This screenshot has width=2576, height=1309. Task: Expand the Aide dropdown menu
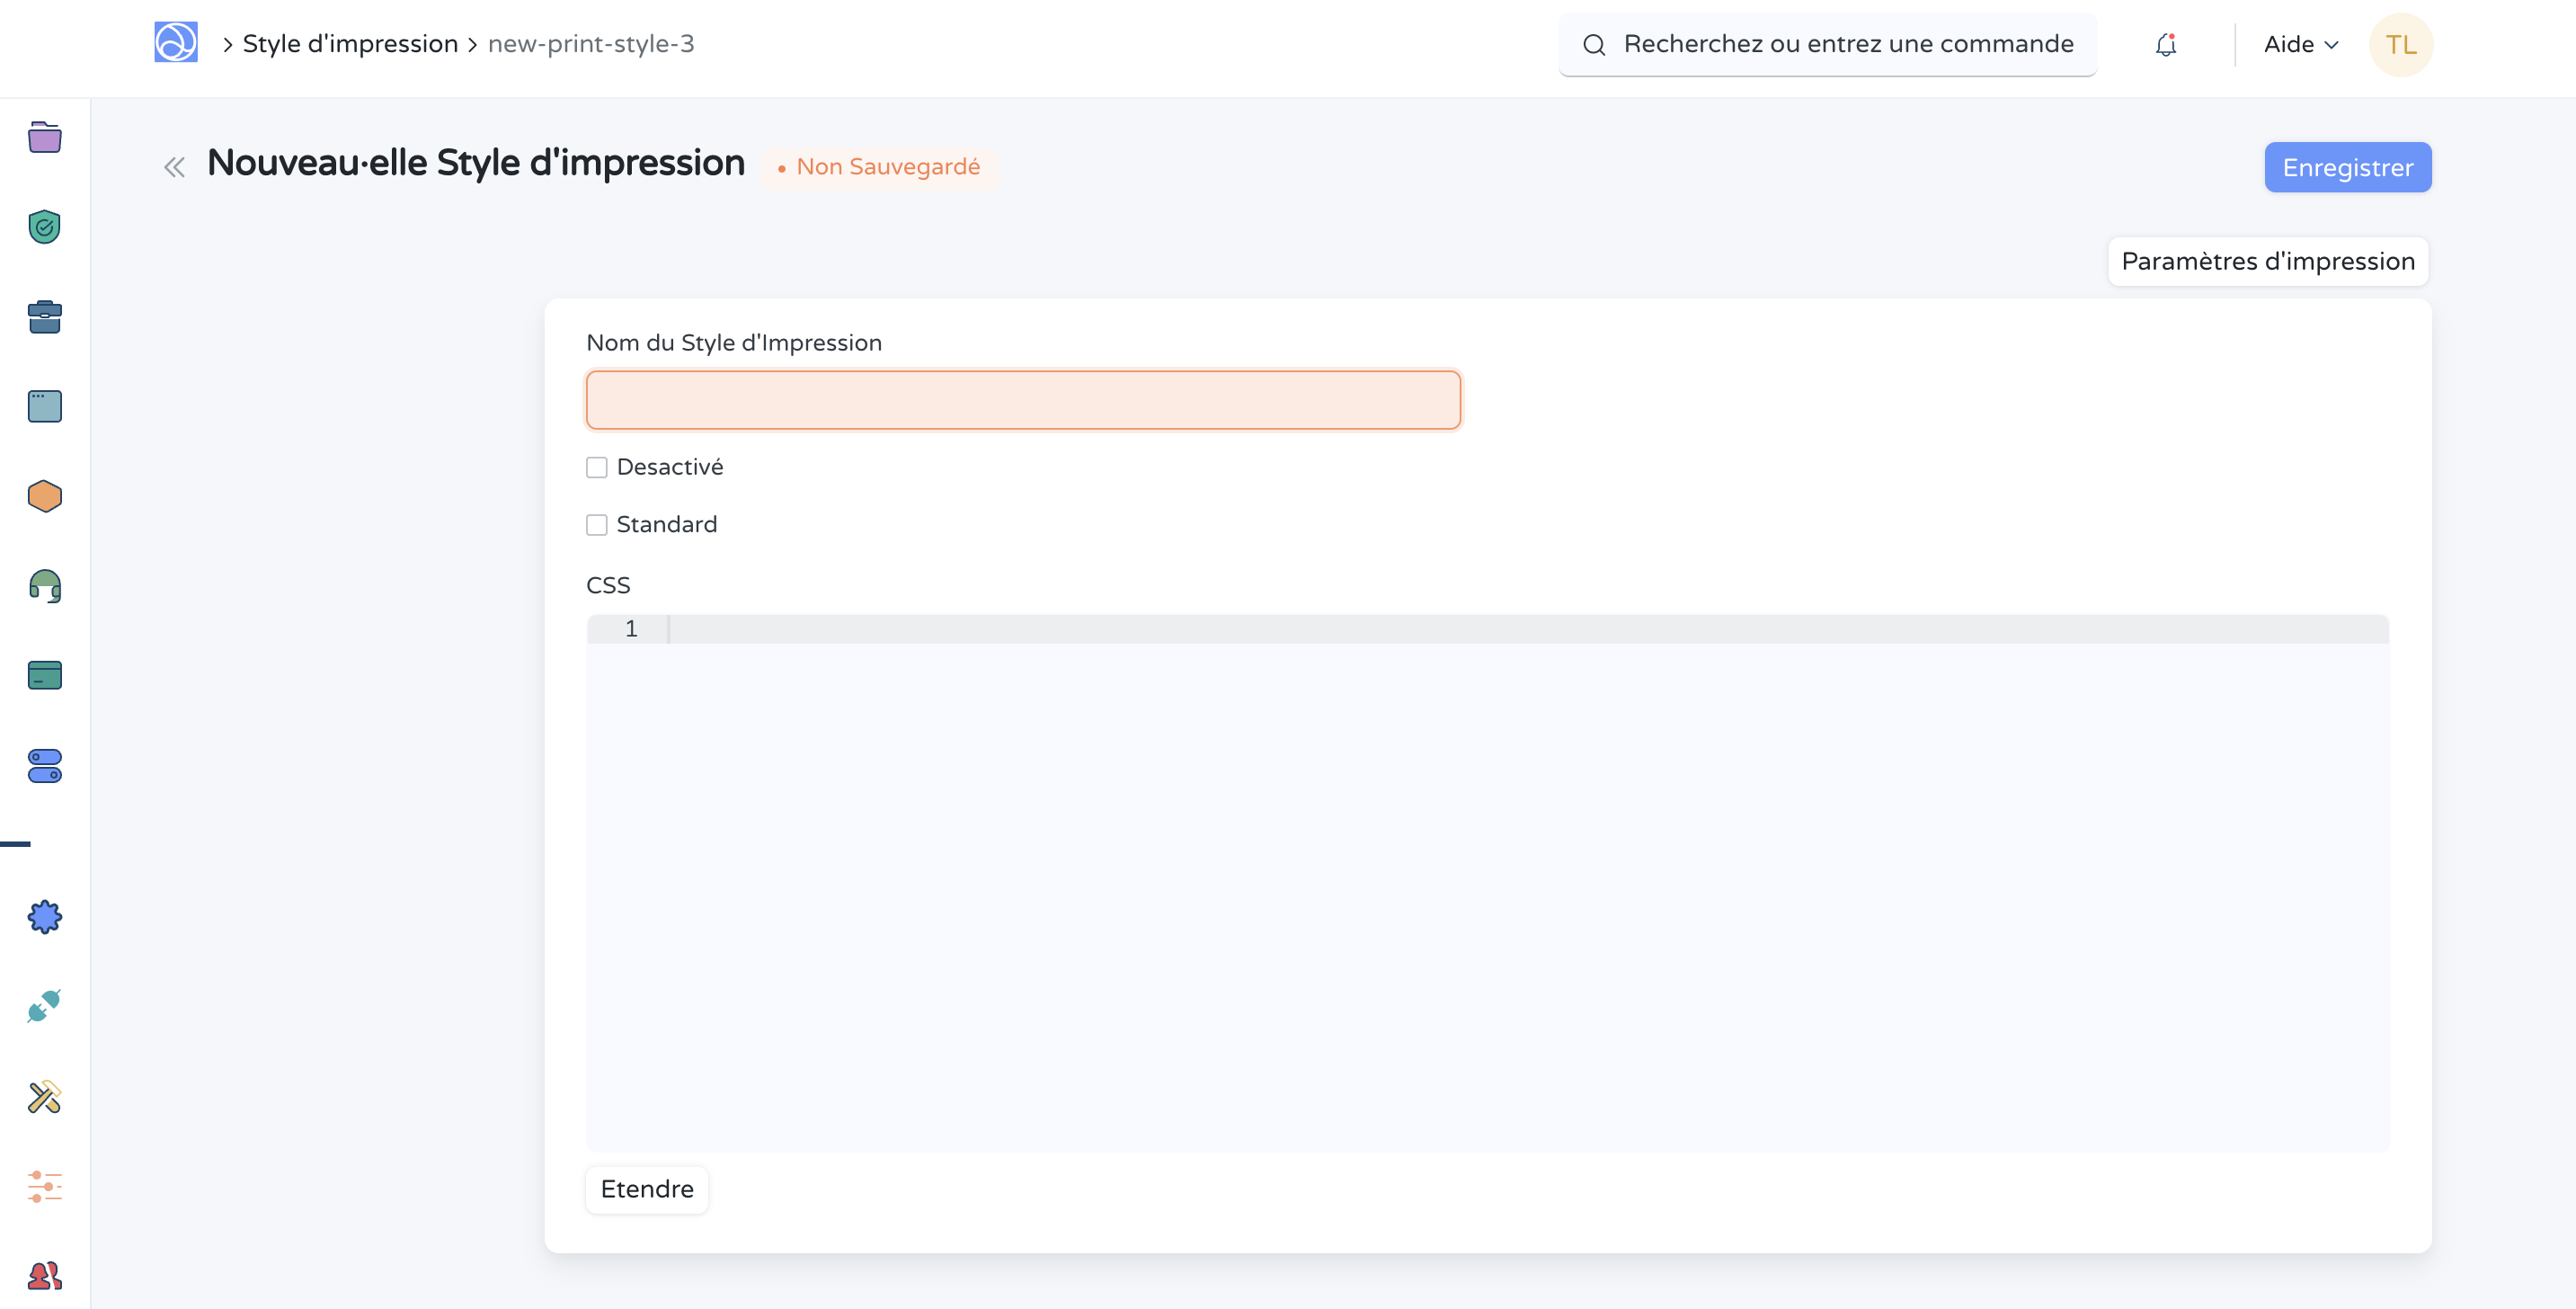pos(2300,45)
